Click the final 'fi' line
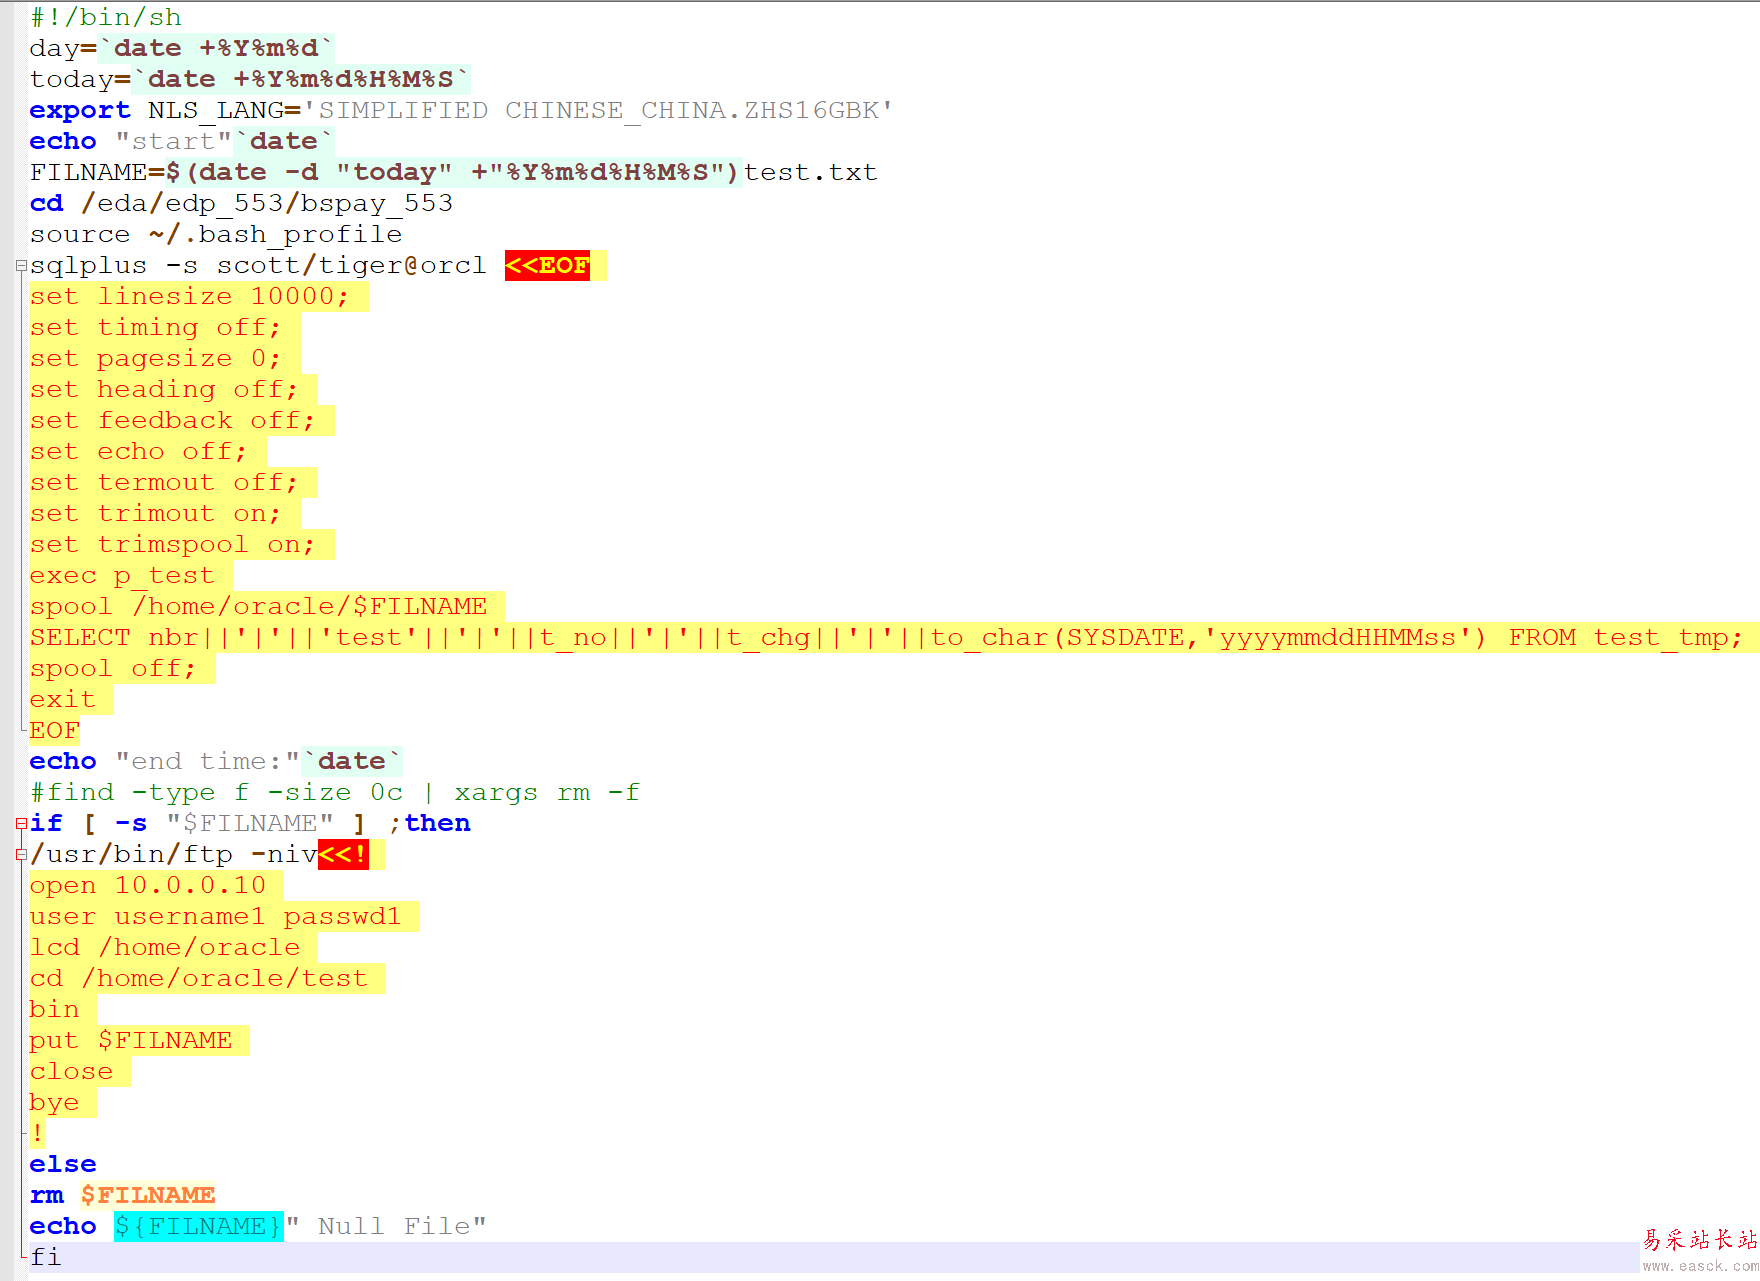The height and width of the screenshot is (1281, 1760). (45, 1257)
